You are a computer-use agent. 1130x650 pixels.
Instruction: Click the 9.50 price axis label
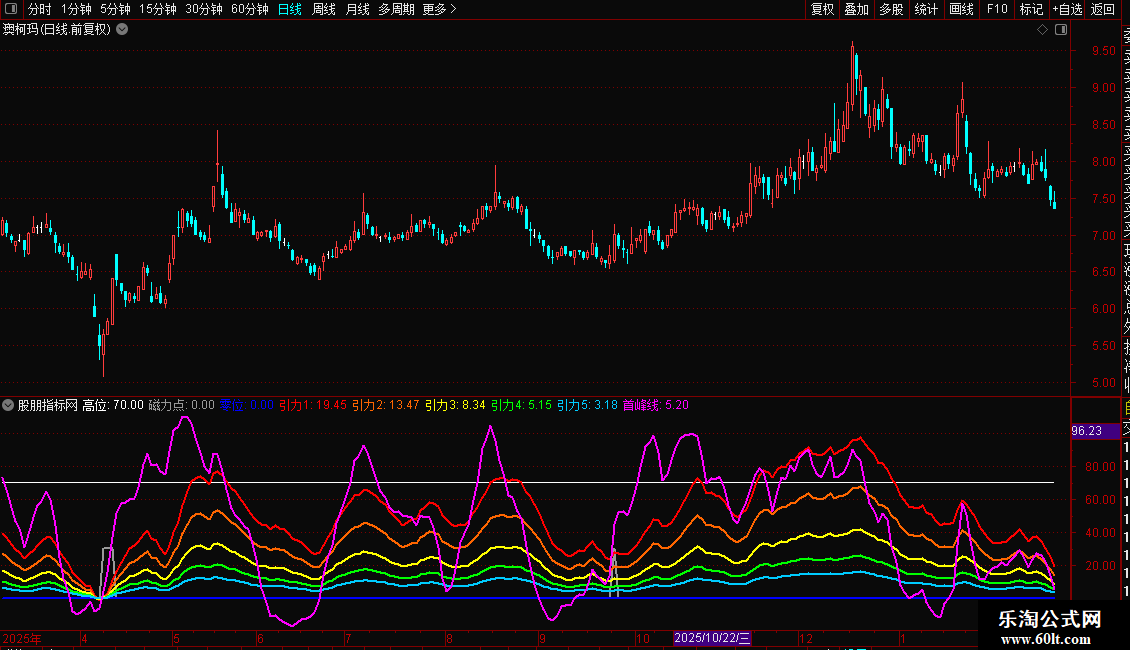[x=1103, y=51]
